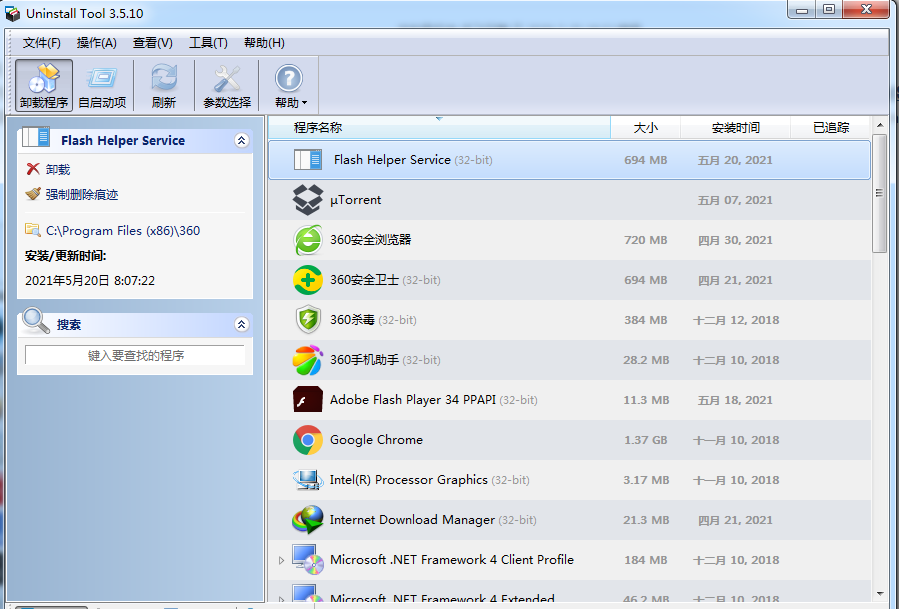Select the µTorrent program icon
899x609 pixels.
point(308,200)
